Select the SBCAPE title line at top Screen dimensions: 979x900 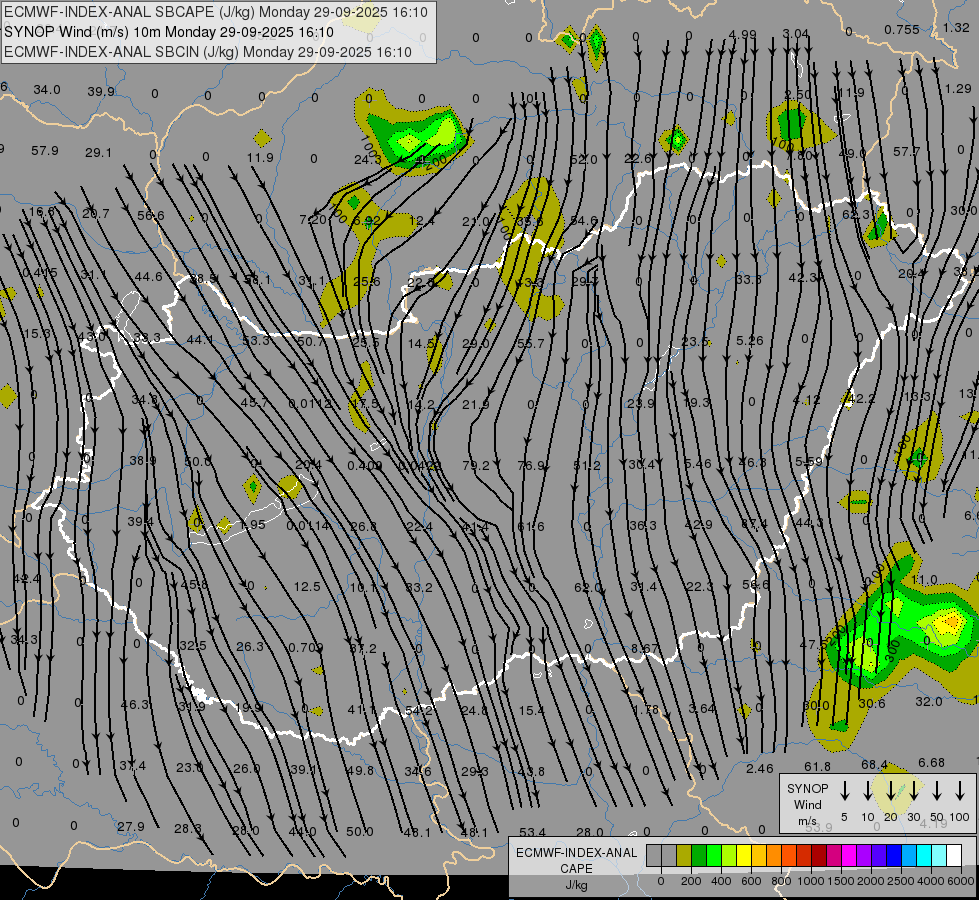pos(216,12)
